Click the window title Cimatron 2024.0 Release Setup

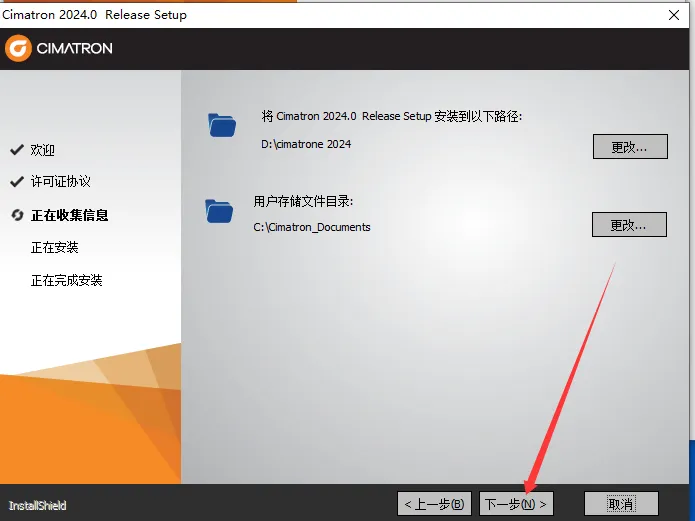94,15
